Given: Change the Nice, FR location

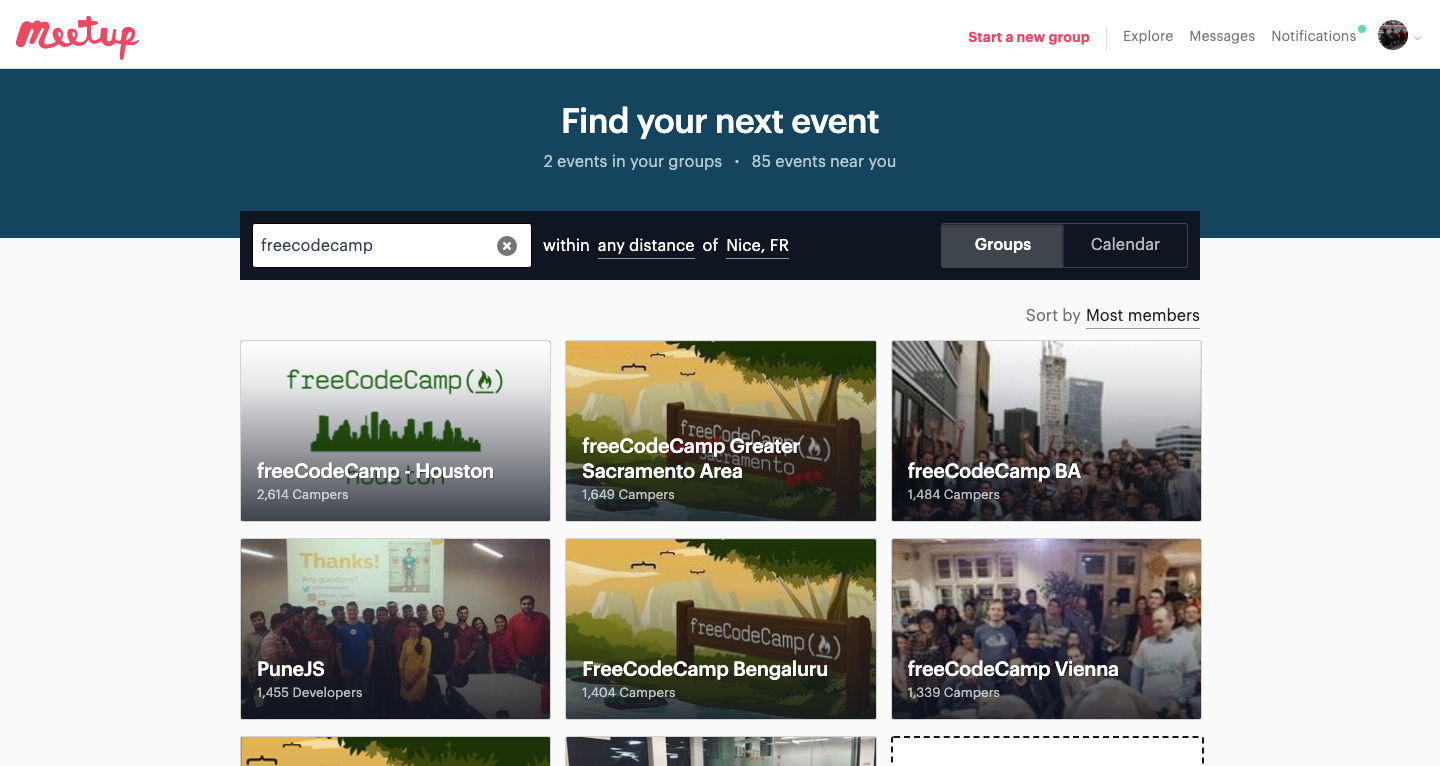Looking at the screenshot, I should (757, 246).
